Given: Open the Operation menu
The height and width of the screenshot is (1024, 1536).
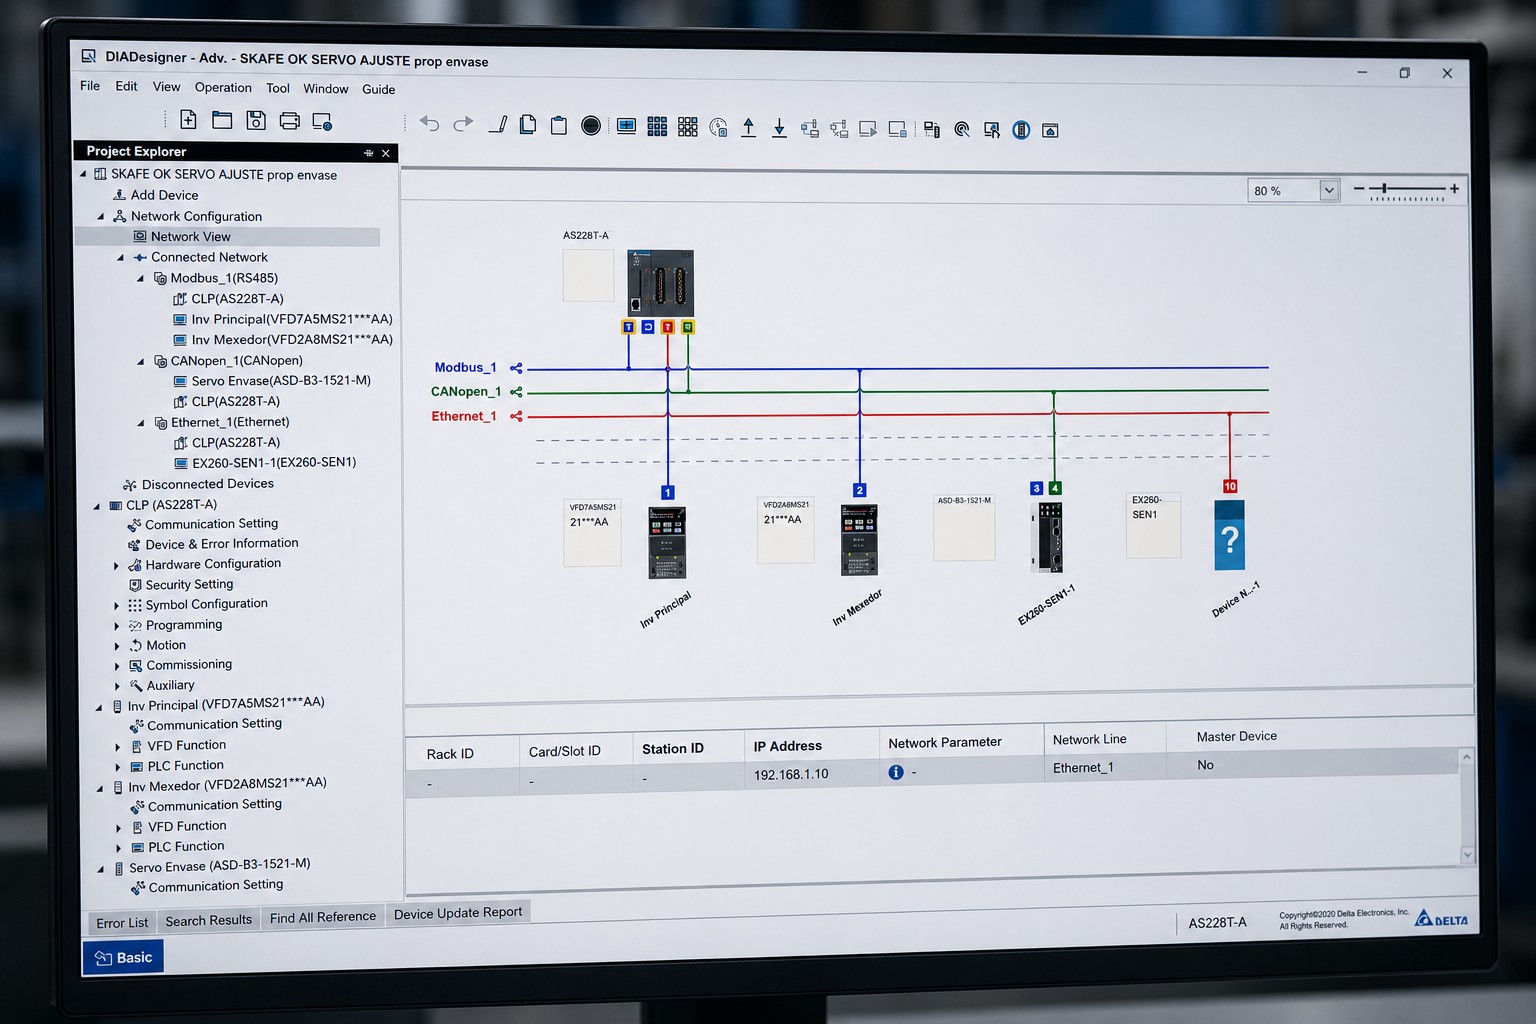Looking at the screenshot, I should [223, 87].
